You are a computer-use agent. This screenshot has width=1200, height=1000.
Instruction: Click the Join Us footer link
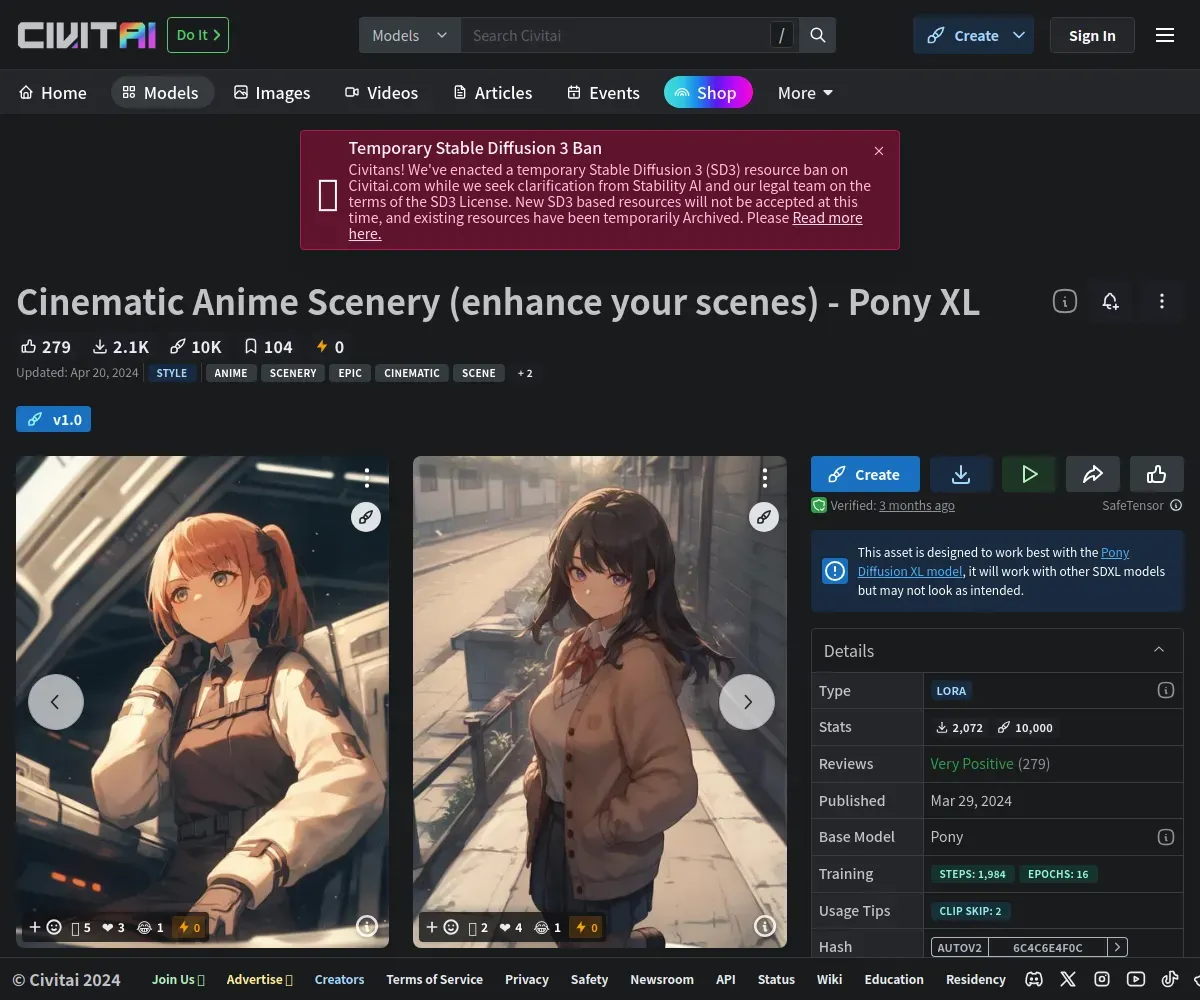pos(178,979)
